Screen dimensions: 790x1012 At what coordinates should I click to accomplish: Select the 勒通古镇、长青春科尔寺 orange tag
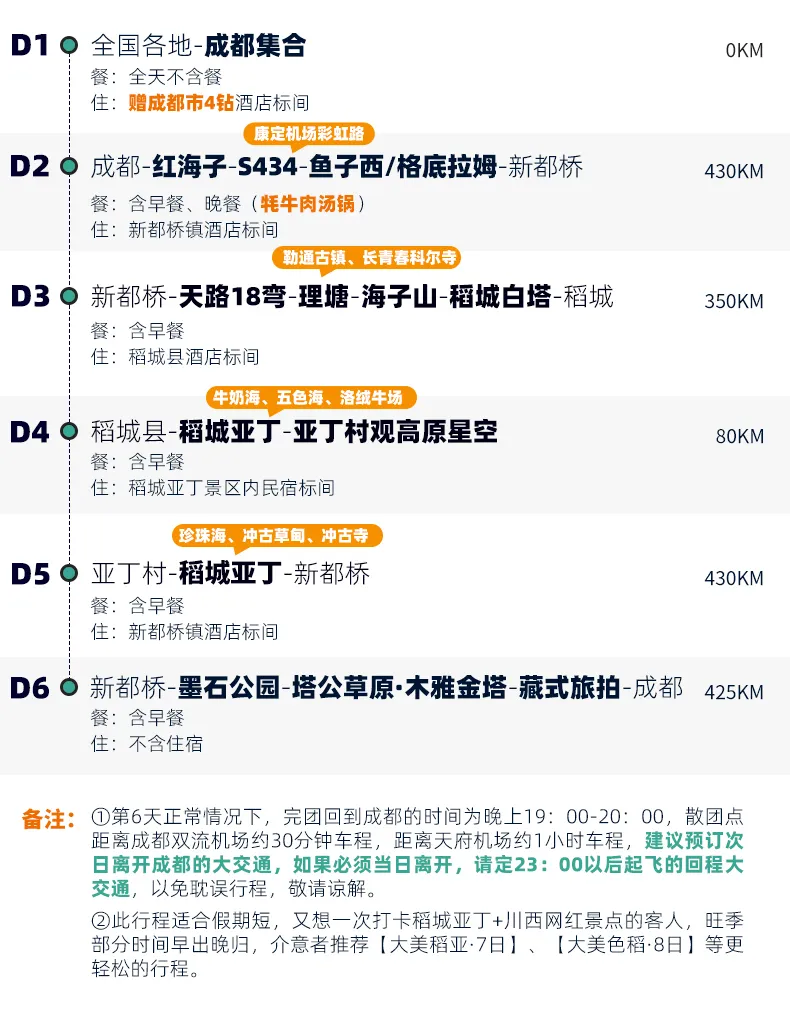click(x=365, y=258)
